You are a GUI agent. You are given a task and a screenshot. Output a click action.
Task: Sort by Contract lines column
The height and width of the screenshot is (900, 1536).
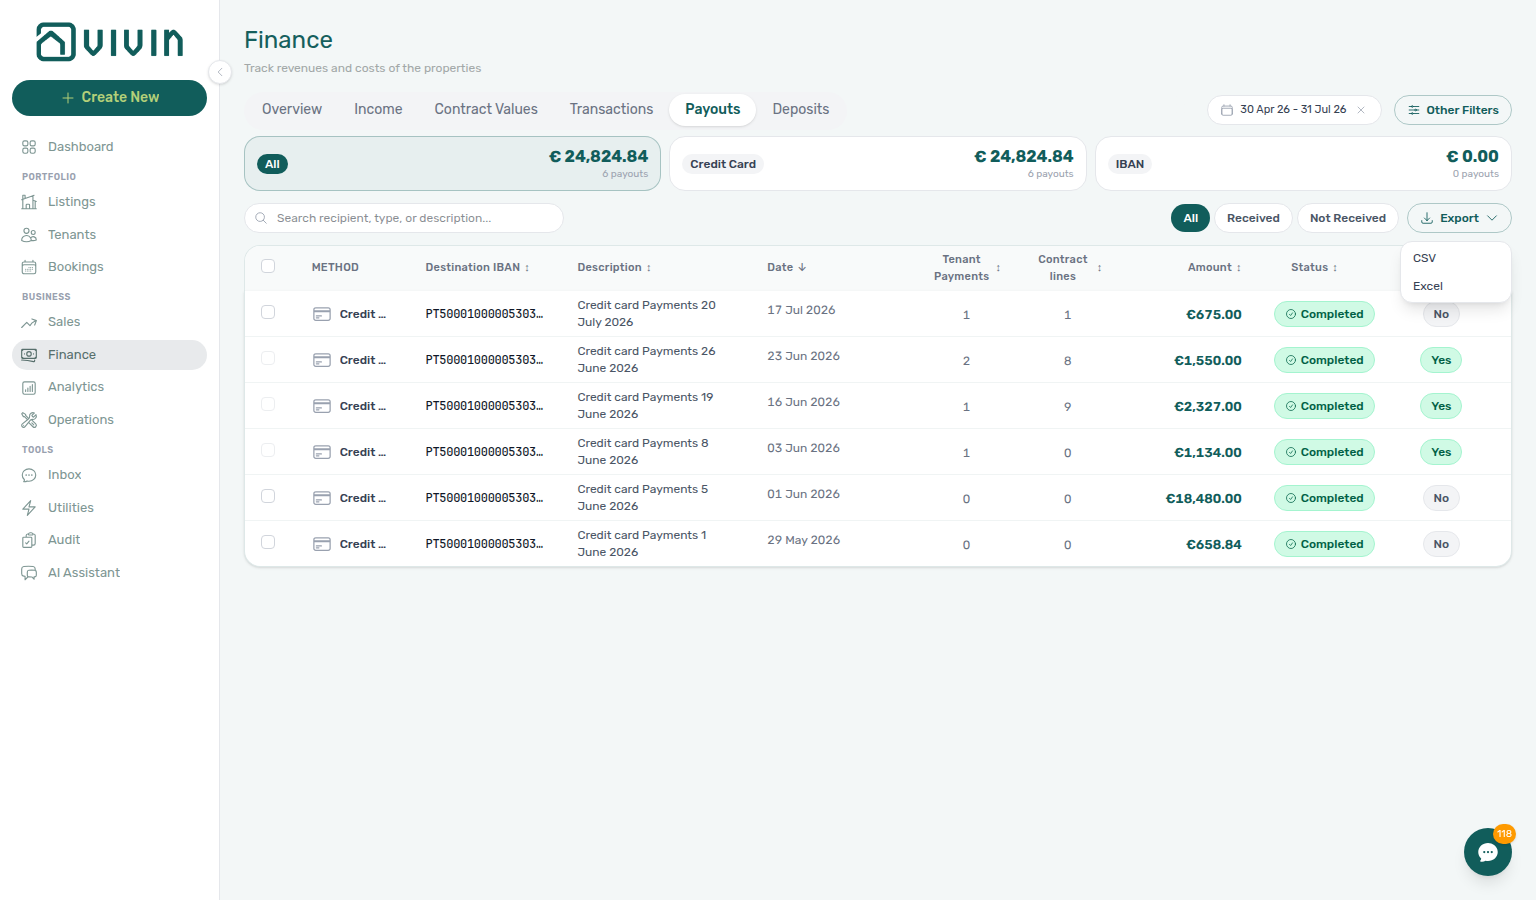click(1069, 267)
